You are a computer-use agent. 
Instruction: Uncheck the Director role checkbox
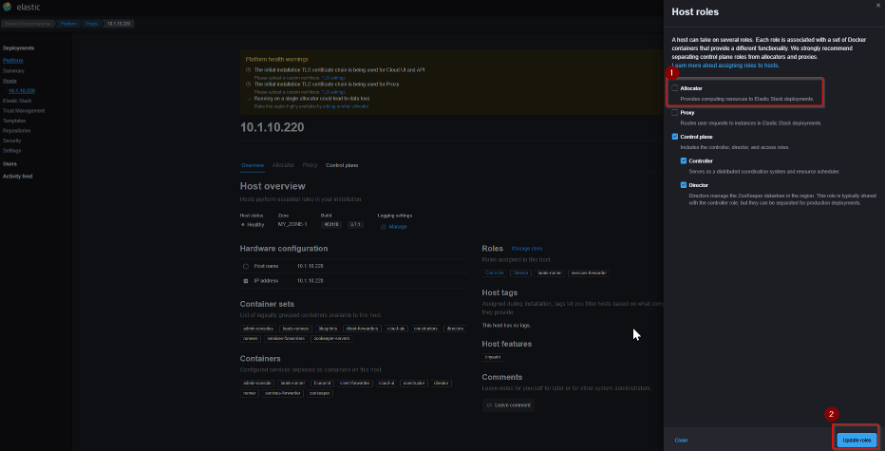tap(683, 185)
